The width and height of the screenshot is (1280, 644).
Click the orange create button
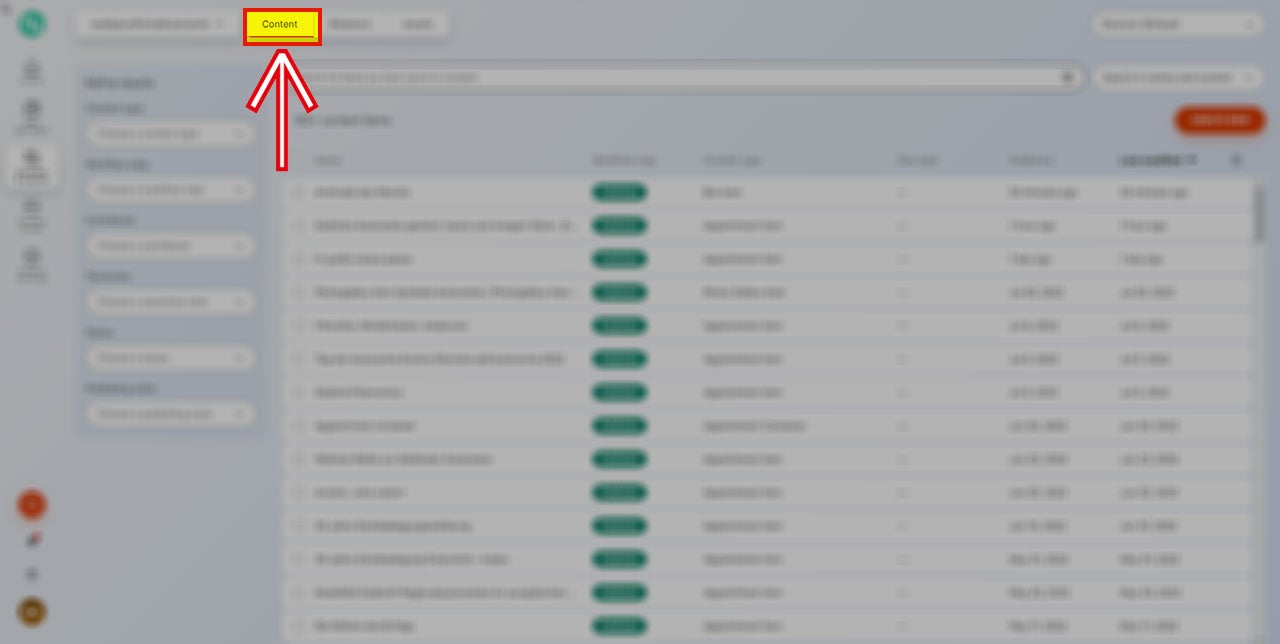coord(1219,120)
